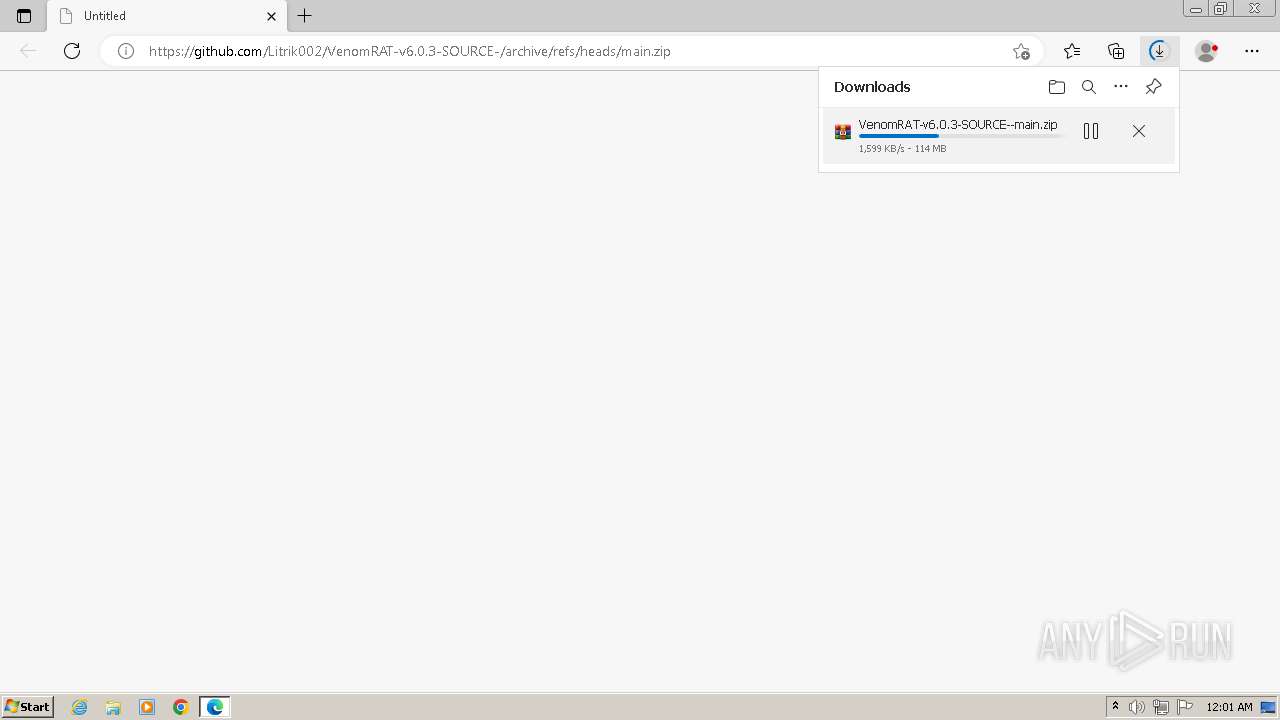
Task: Minimize the Edge browser window
Action: (x=1196, y=9)
